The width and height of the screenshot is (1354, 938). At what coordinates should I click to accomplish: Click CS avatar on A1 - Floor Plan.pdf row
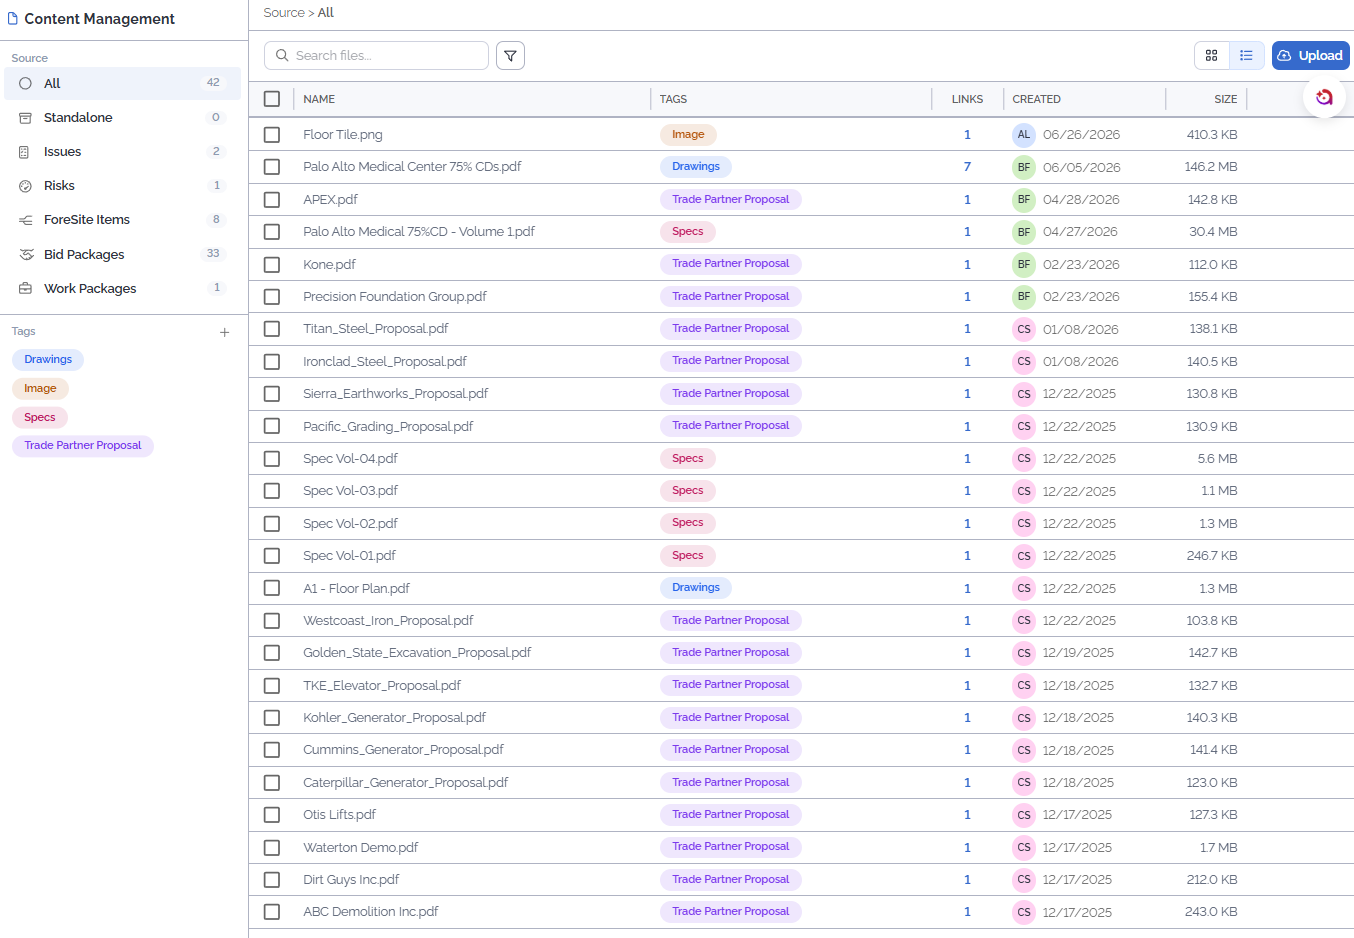[x=1023, y=588]
